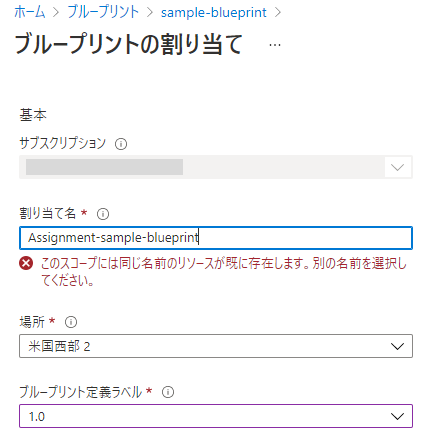Open the サブスクリプション dropdown
Image resolution: width=445 pixels, height=448 pixels.
pyautogui.click(x=216, y=167)
